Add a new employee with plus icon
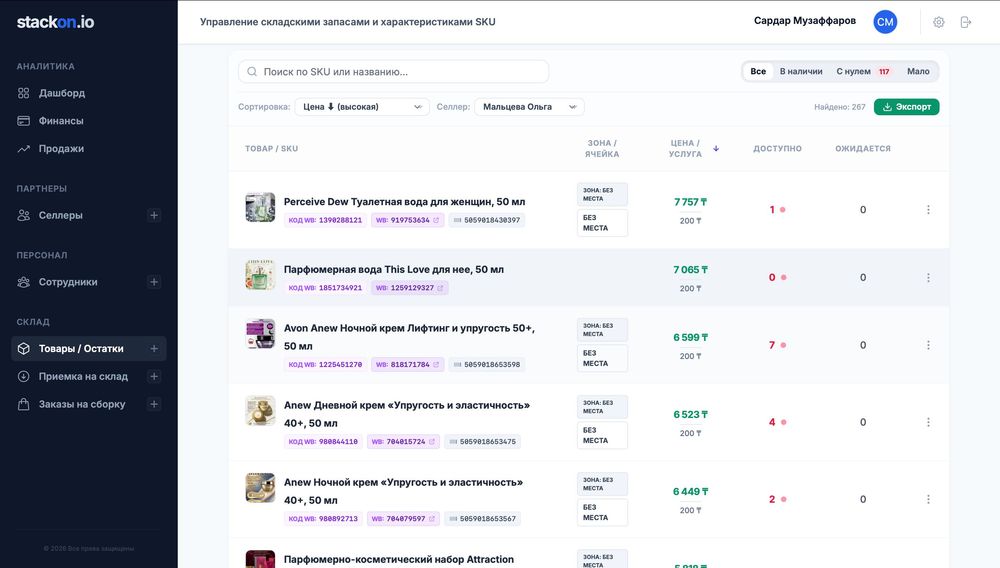The height and width of the screenshot is (568, 1000). [x=154, y=282]
